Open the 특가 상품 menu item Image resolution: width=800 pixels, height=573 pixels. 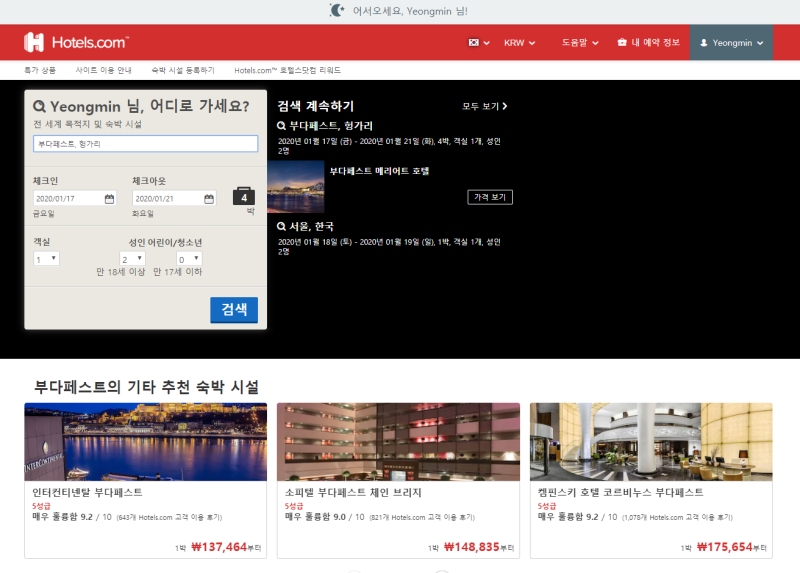pos(40,70)
